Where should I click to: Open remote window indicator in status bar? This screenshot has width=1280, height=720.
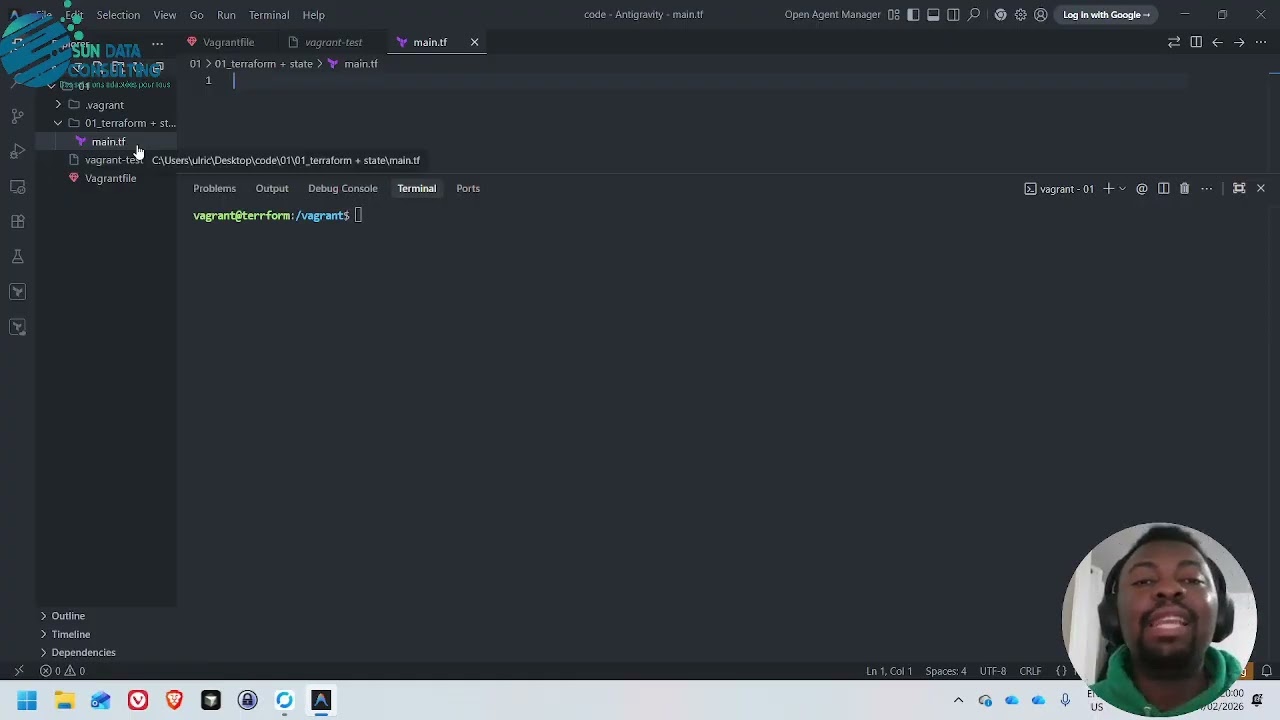tap(18, 671)
